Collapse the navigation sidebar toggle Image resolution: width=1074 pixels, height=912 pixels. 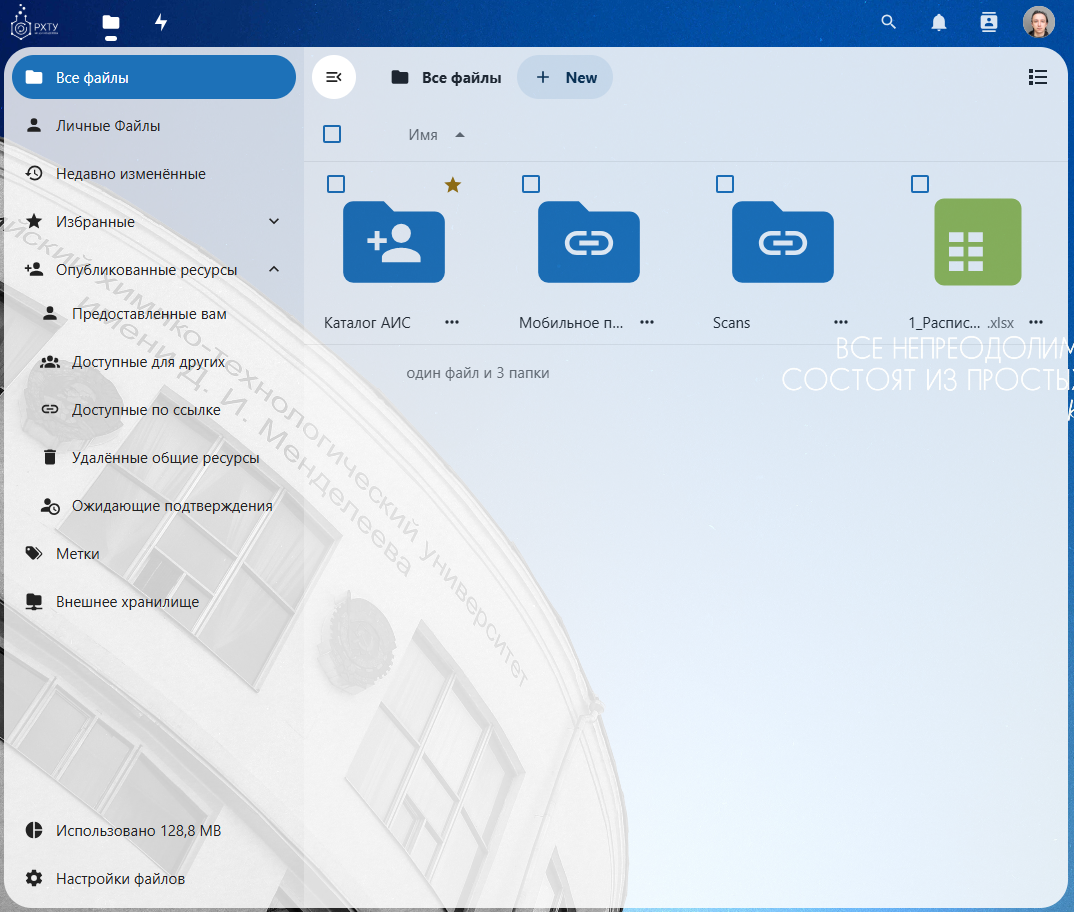pos(334,77)
